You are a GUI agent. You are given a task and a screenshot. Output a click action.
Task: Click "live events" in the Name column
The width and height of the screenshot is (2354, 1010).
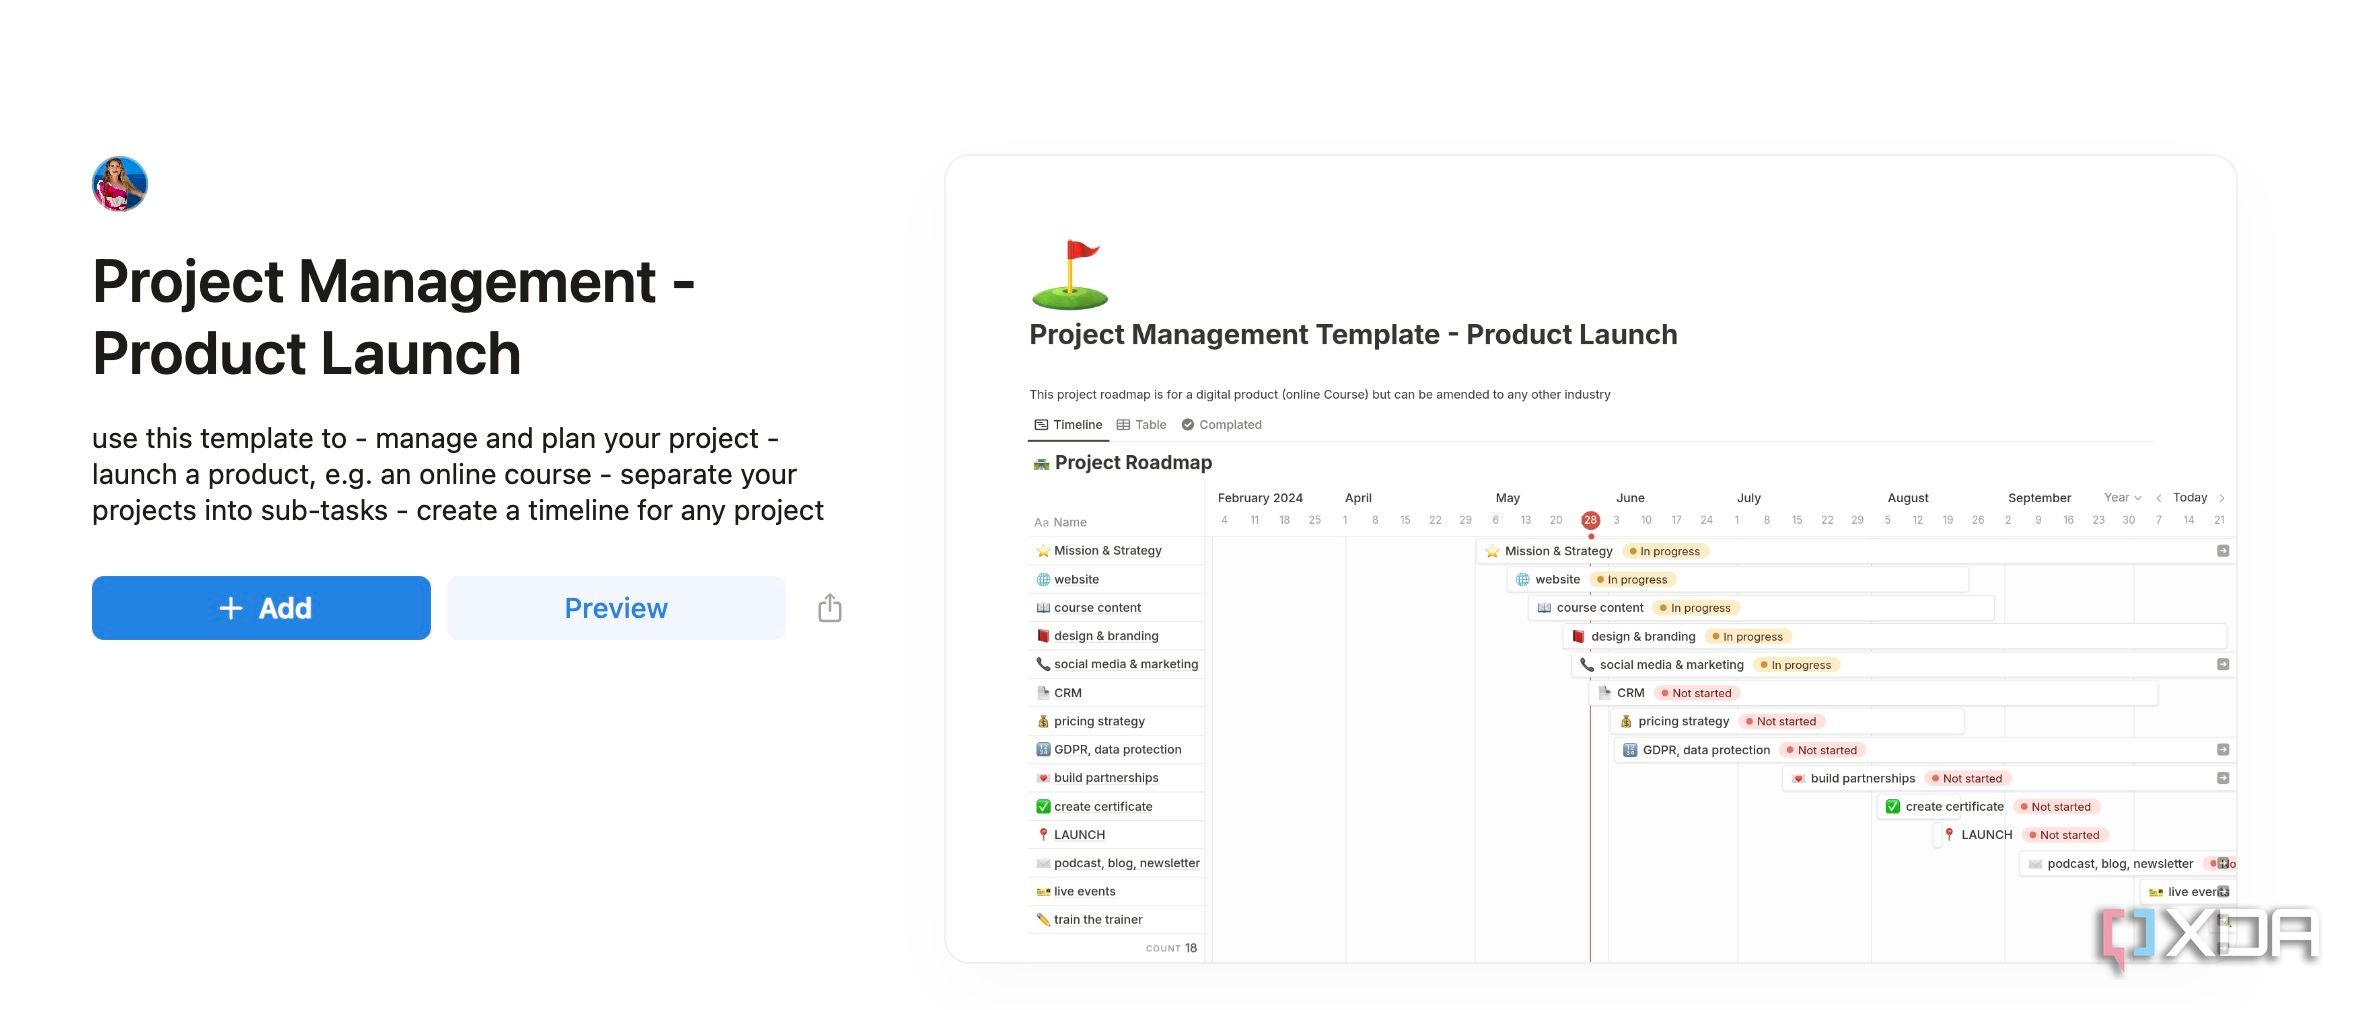(x=1084, y=891)
